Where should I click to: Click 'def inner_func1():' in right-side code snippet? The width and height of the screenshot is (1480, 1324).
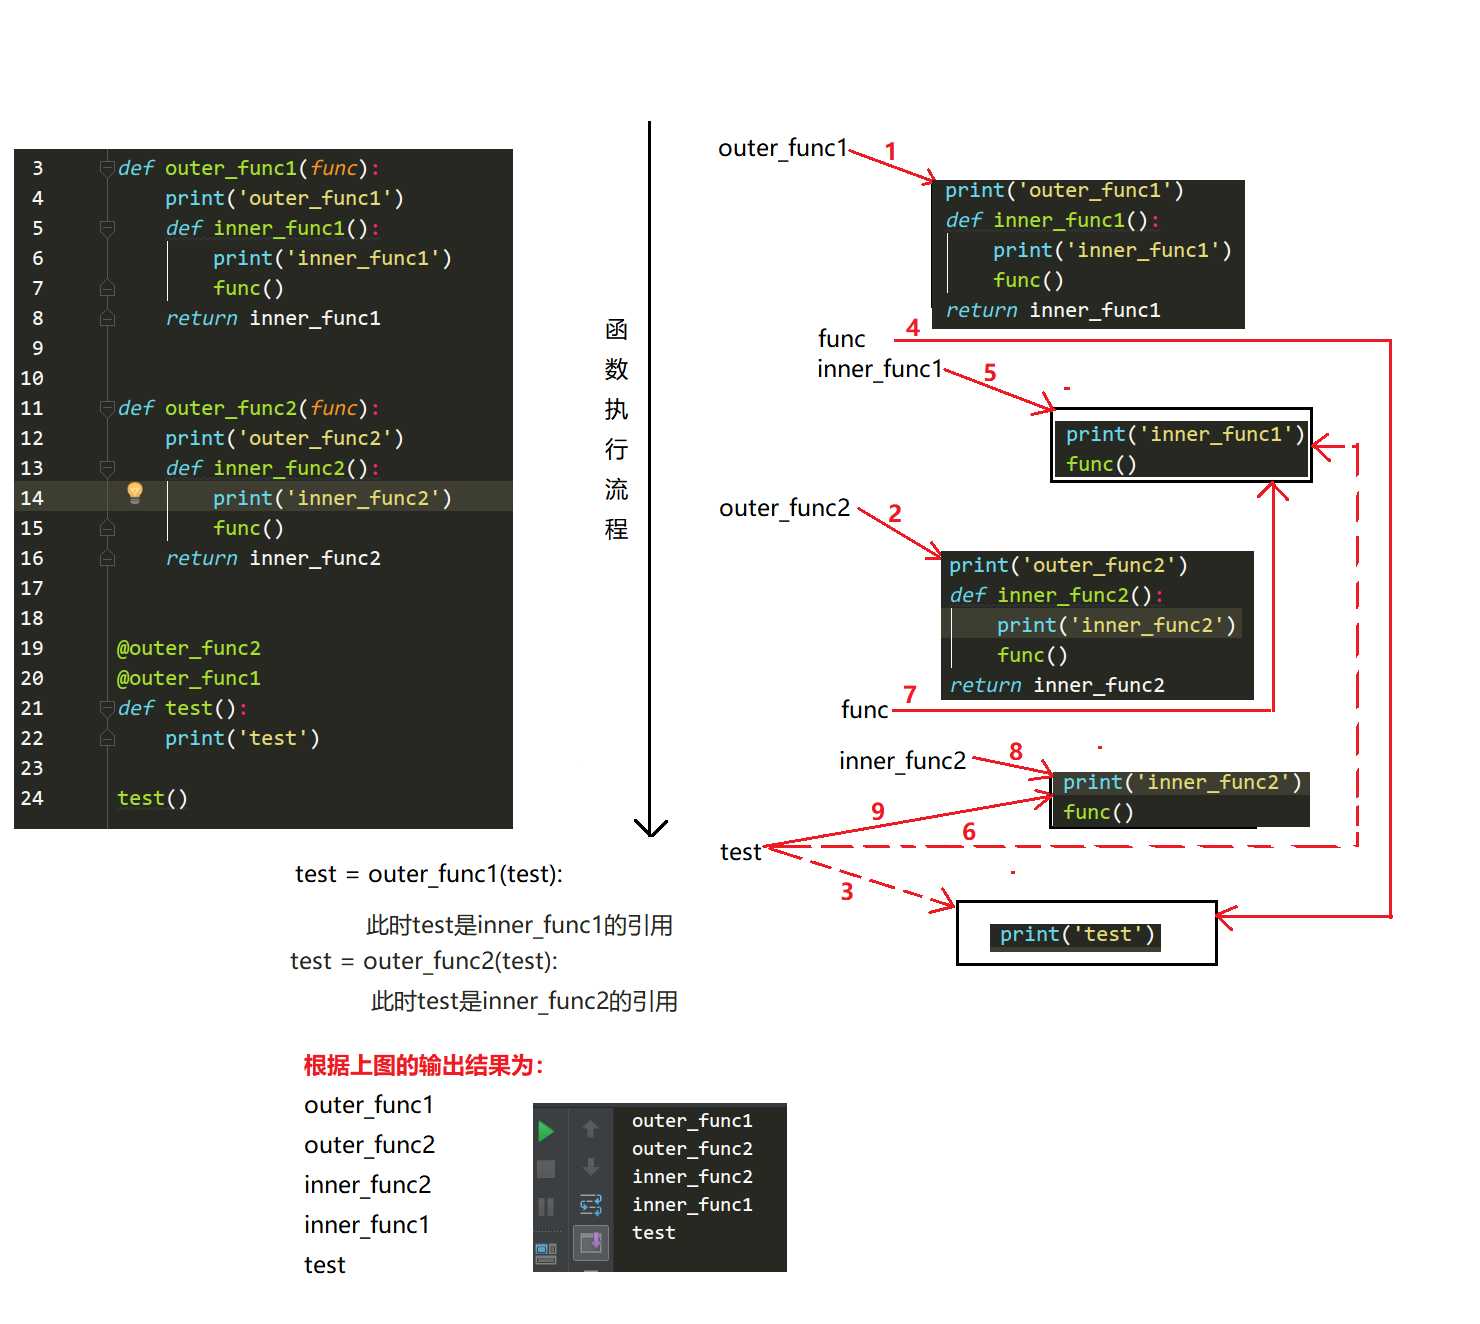(1053, 221)
